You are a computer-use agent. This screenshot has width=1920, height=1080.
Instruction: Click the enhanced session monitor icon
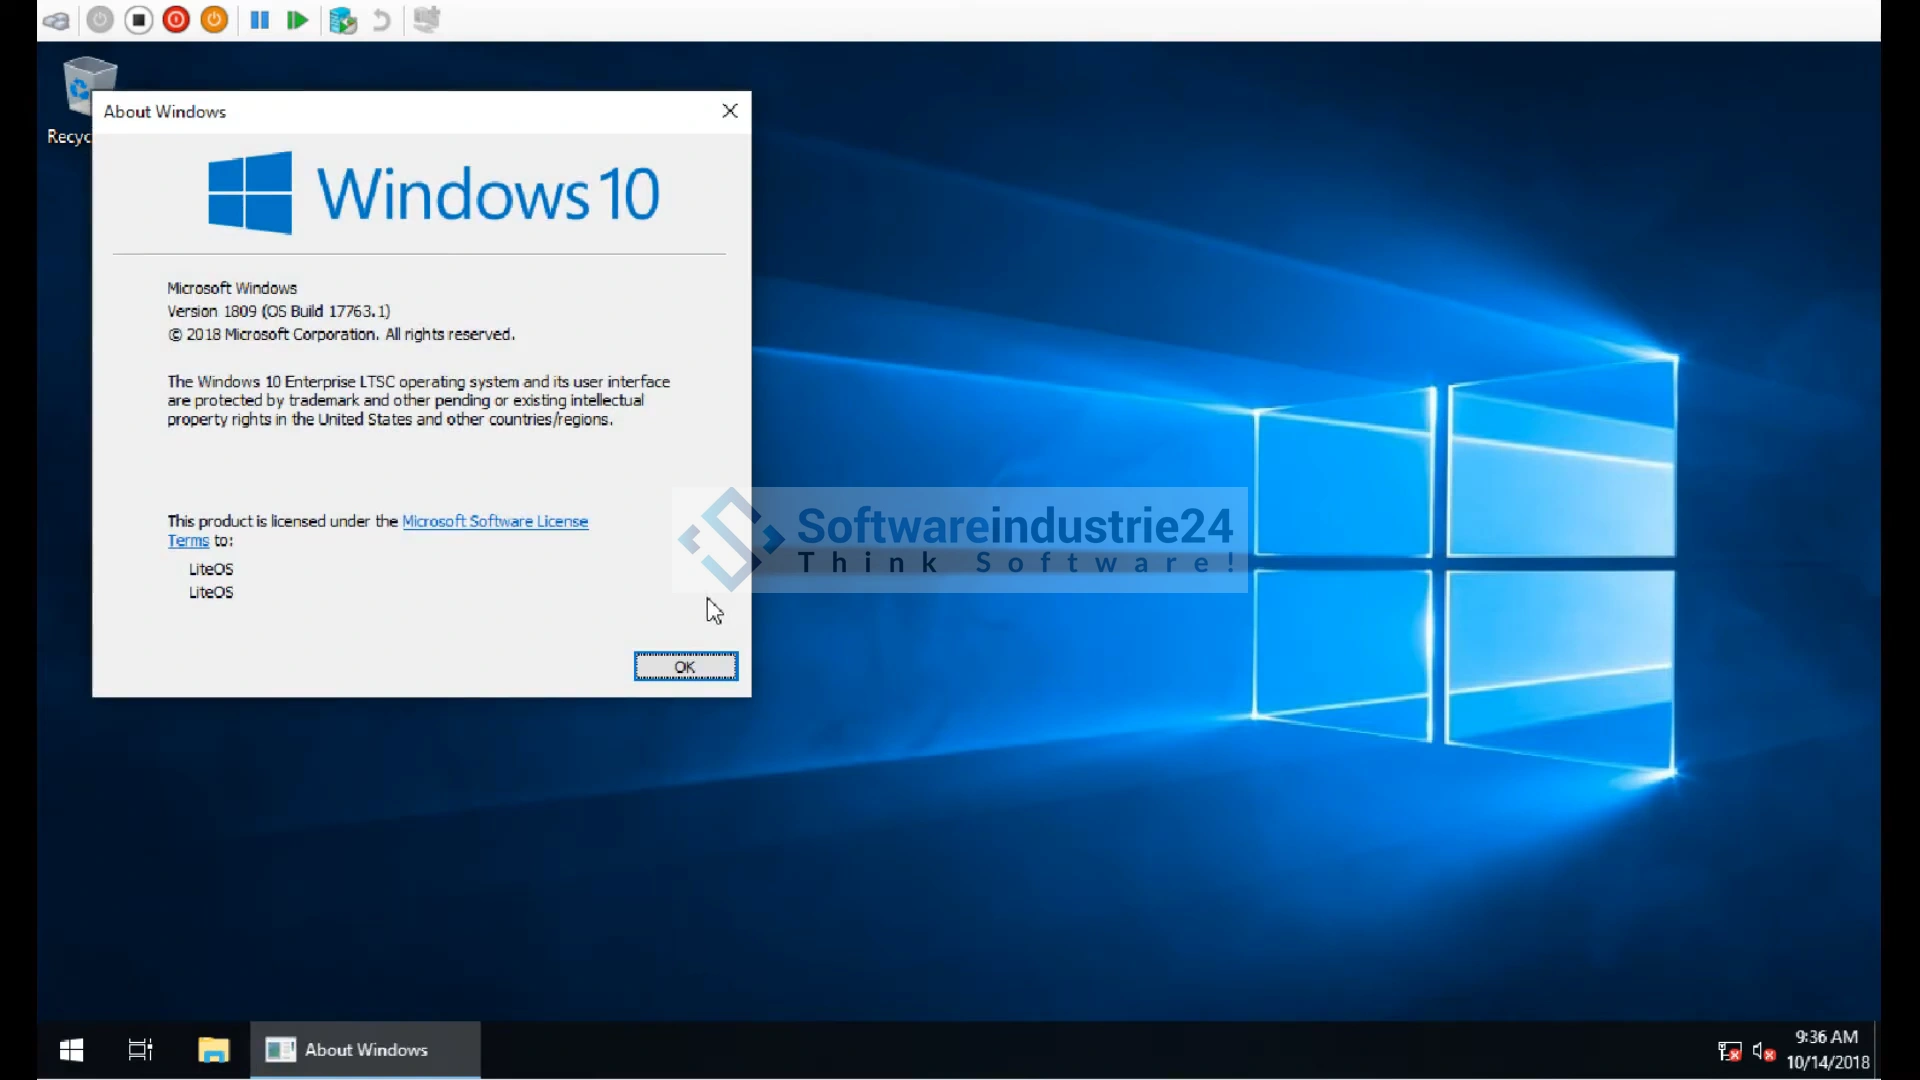[427, 20]
